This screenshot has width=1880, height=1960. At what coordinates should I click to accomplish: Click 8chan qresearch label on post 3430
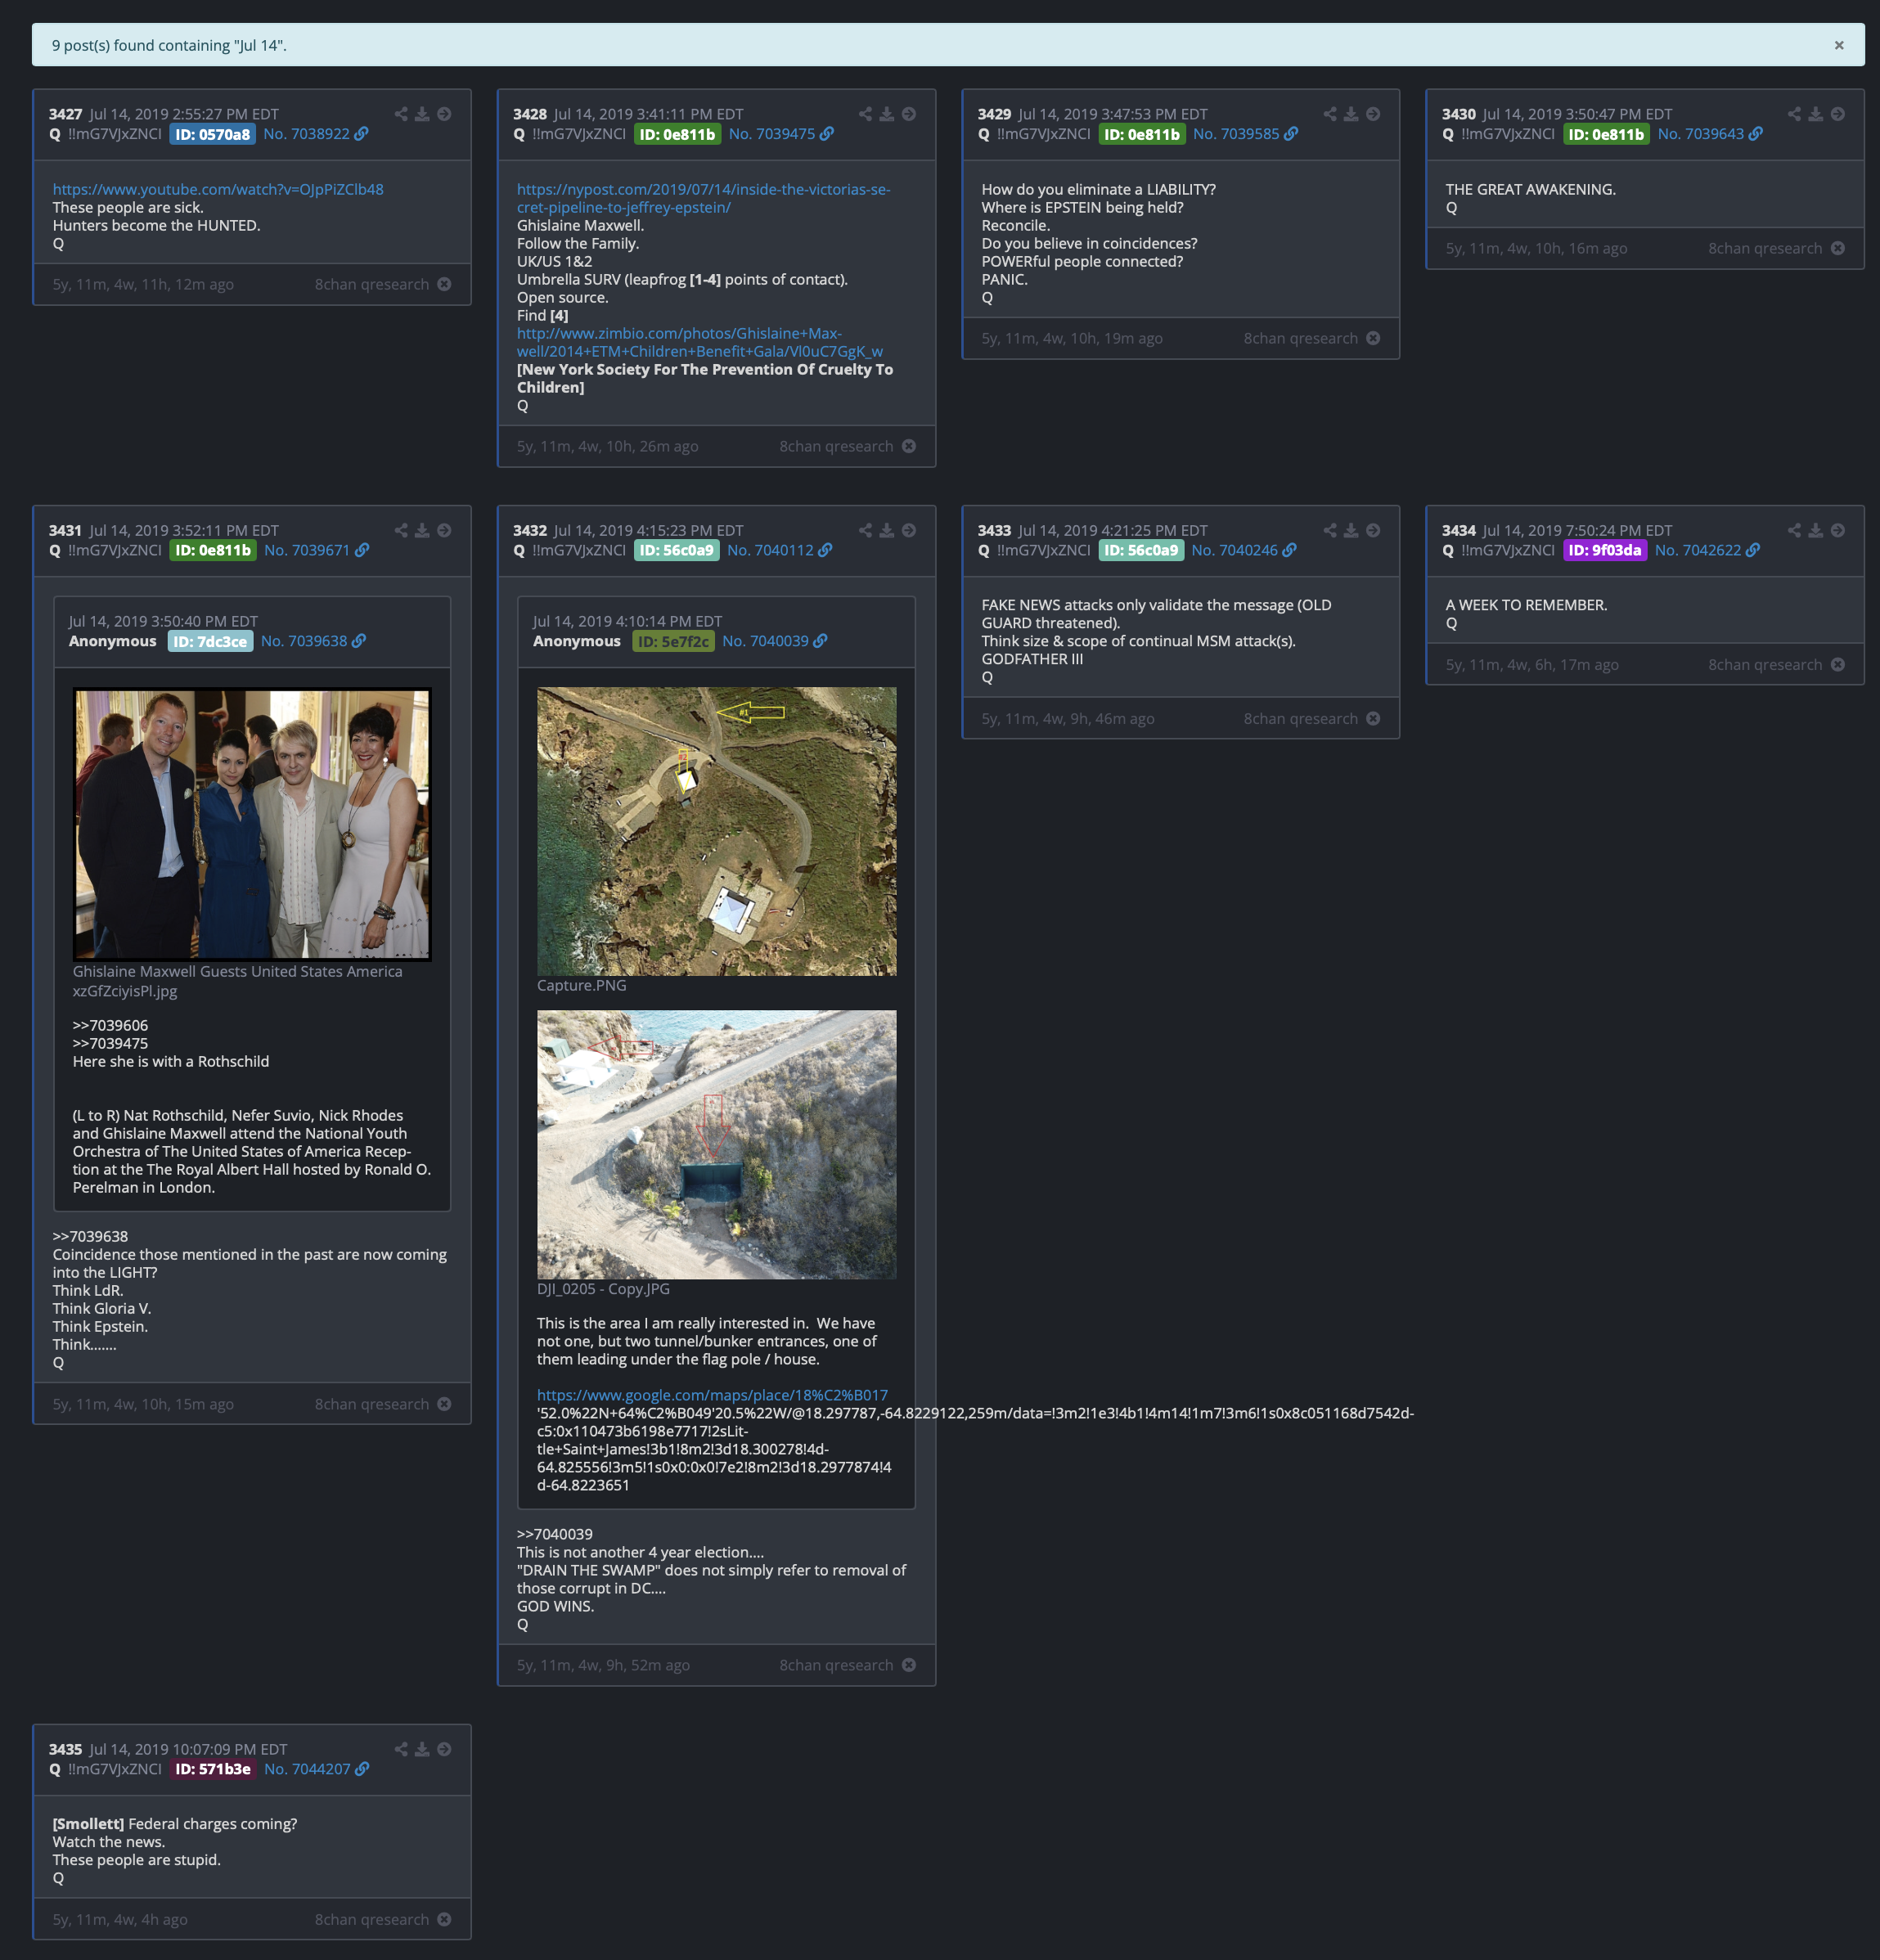[1764, 248]
